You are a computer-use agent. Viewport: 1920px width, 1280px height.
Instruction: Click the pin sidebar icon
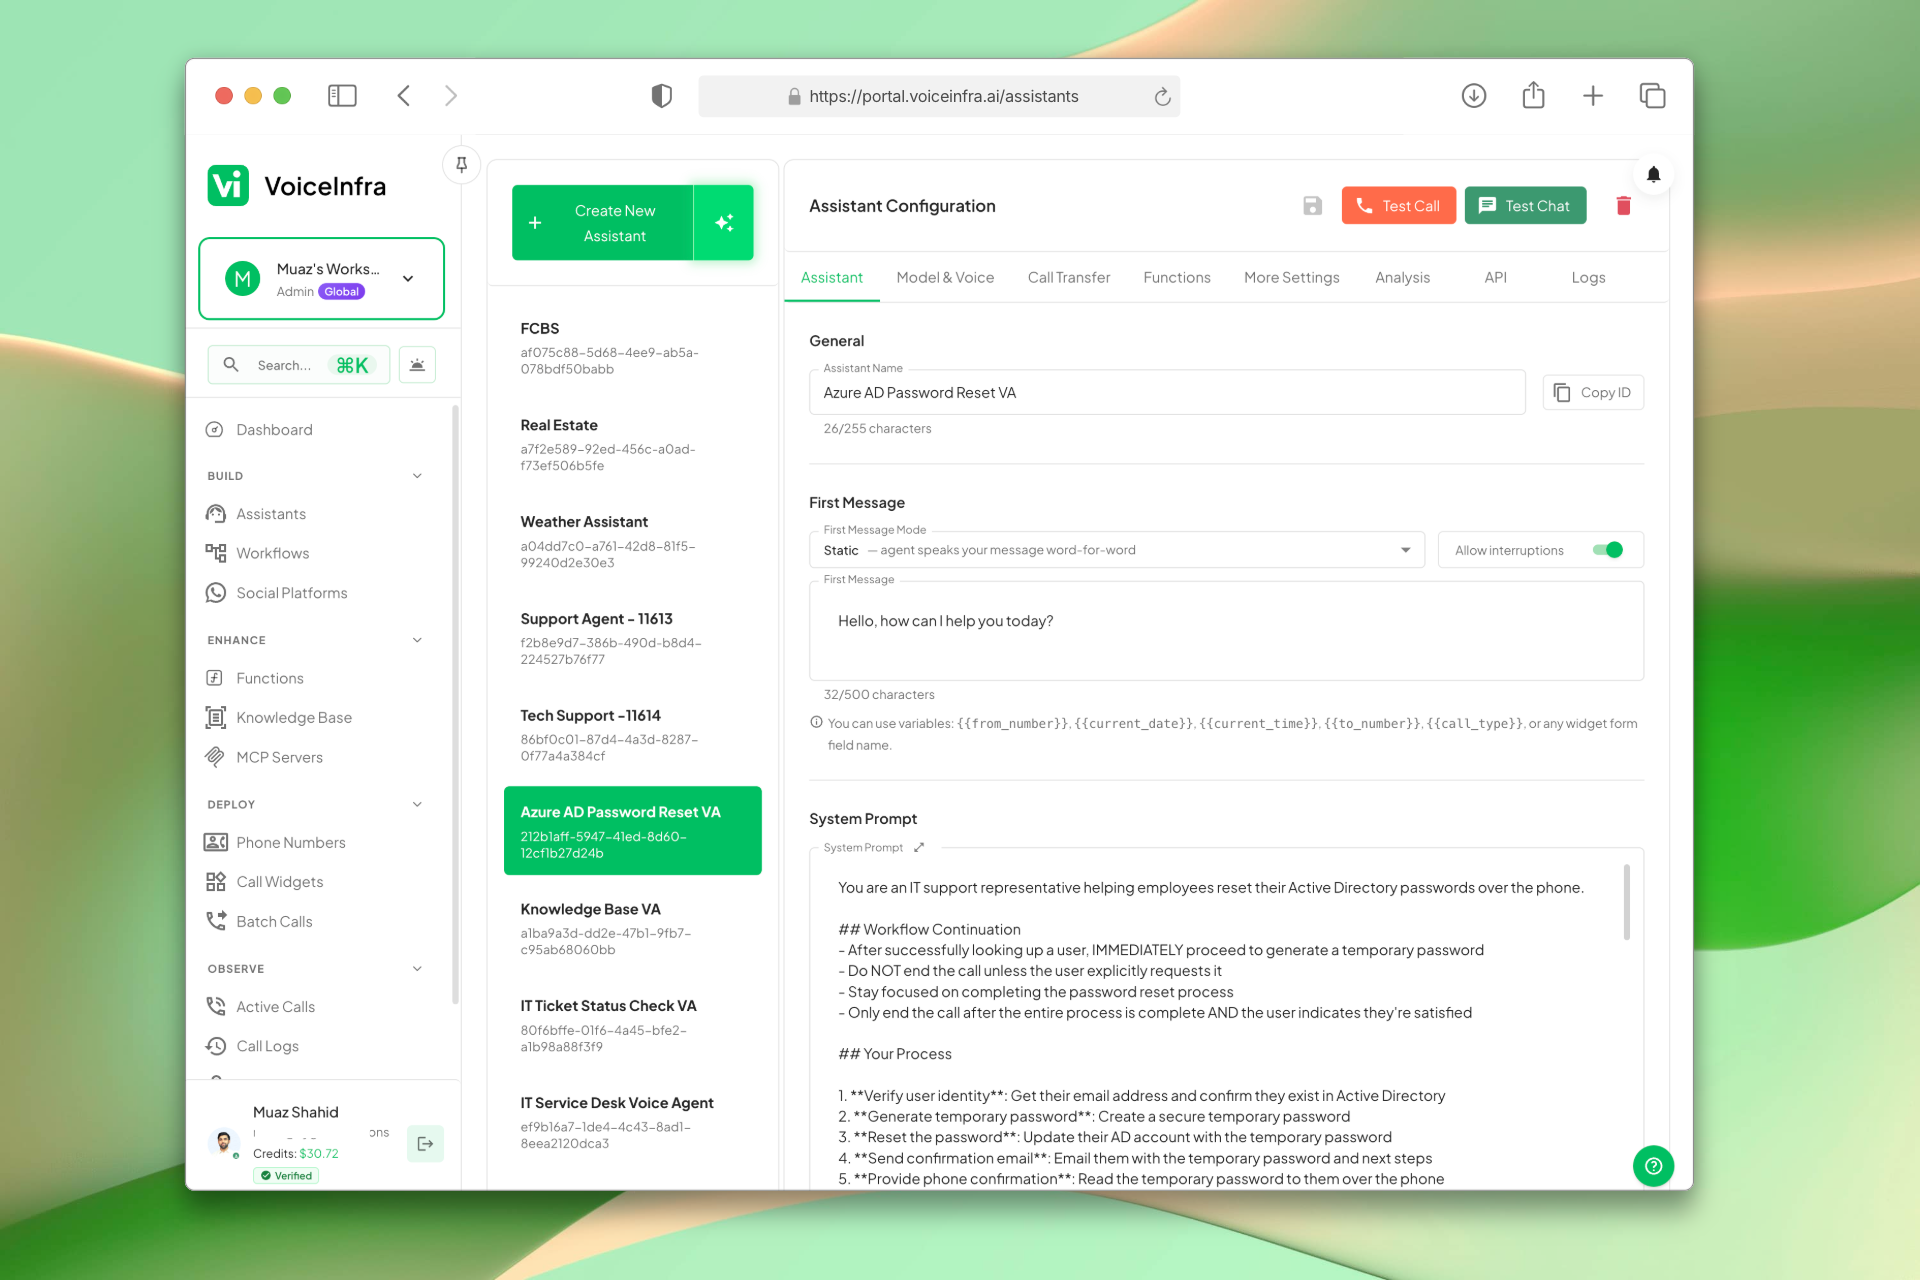(461, 165)
